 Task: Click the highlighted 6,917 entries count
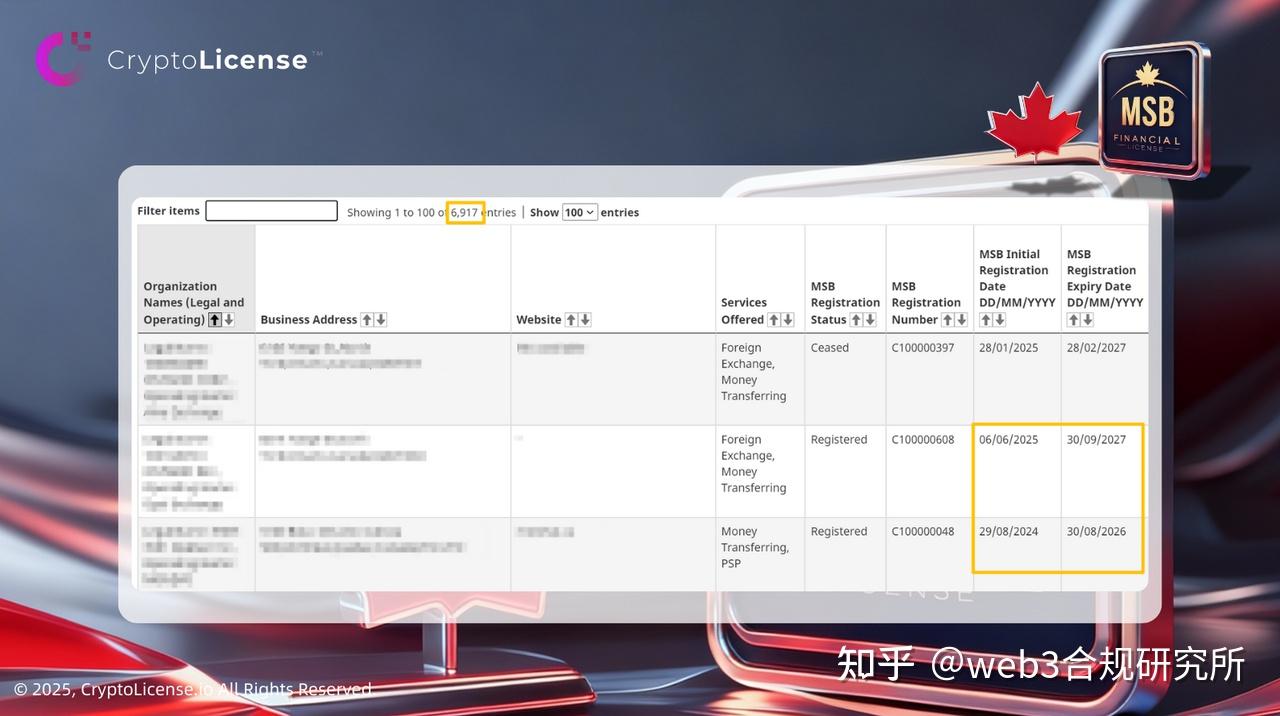tap(465, 212)
